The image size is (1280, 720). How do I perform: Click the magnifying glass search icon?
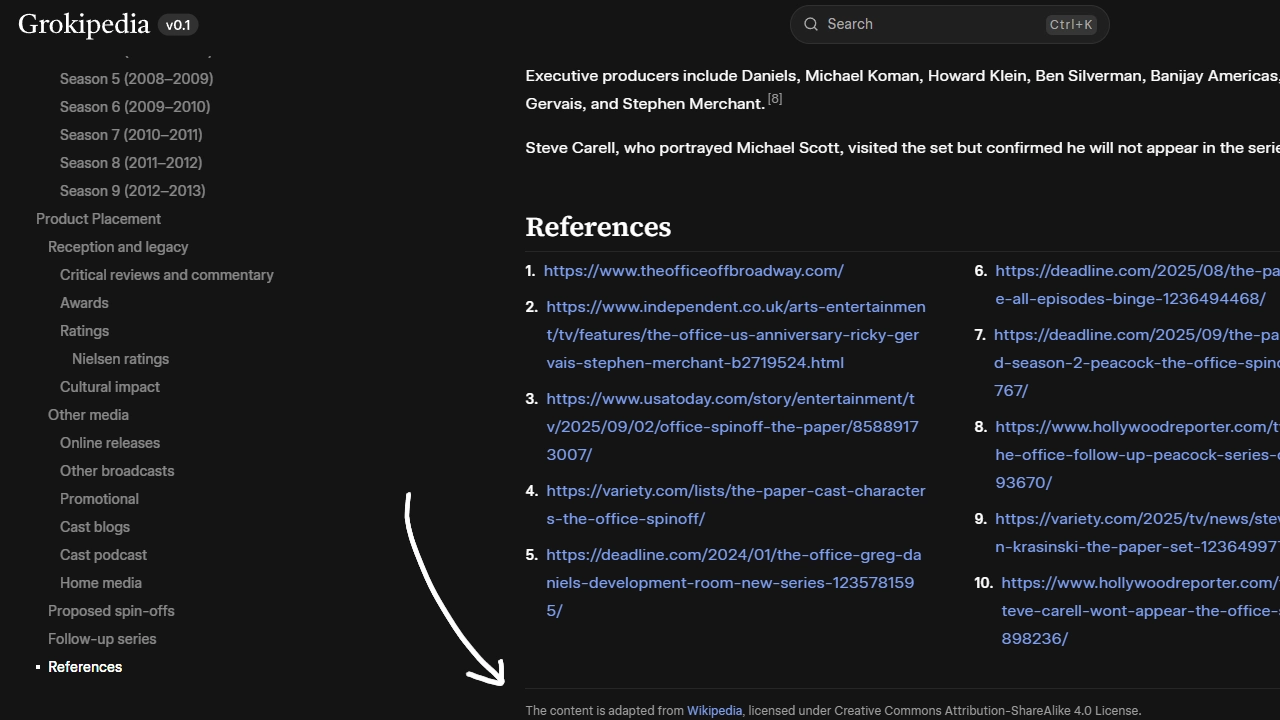pyautogui.click(x=811, y=25)
